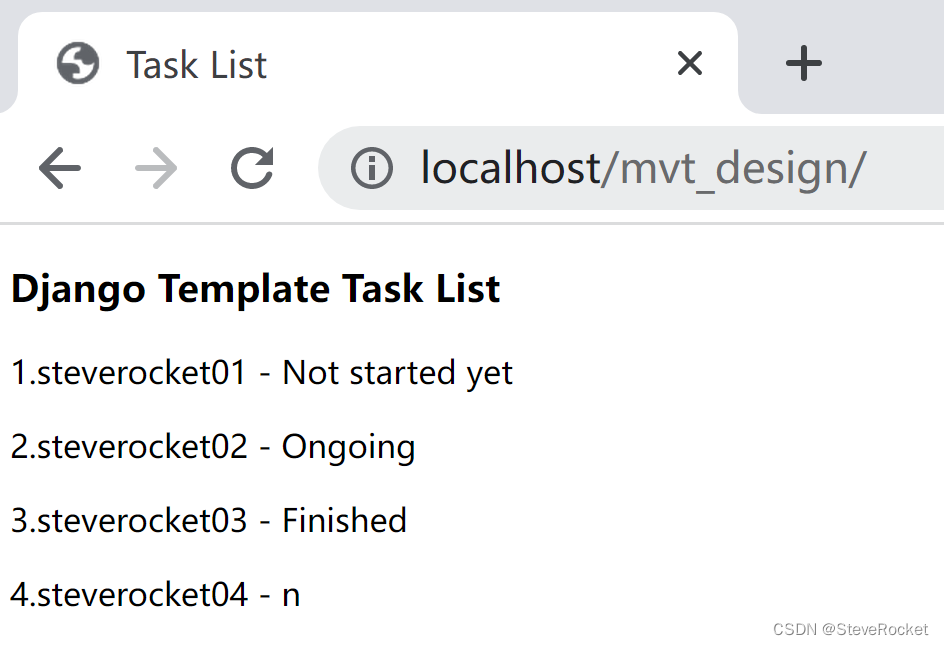
Task: Click the forward navigation arrow
Action: point(155,168)
